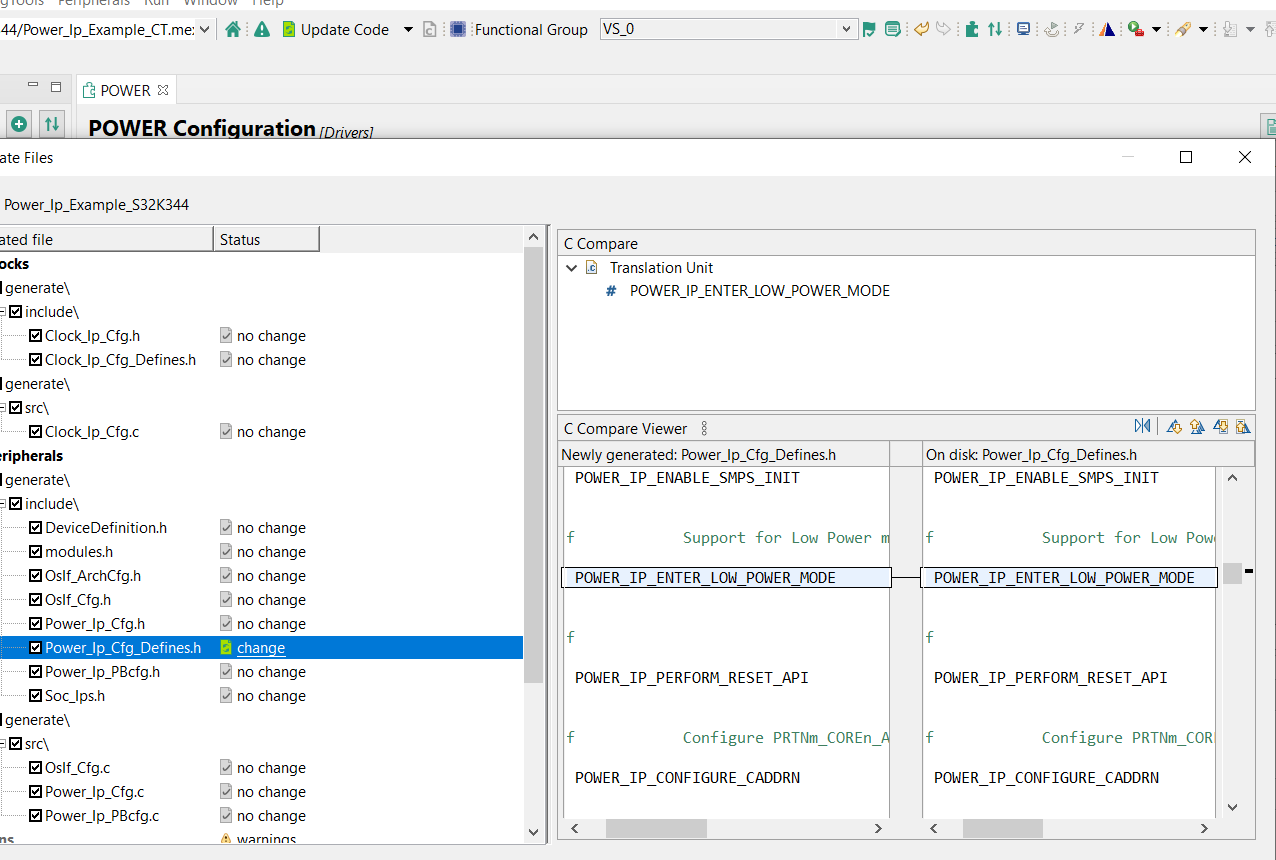This screenshot has height=860, width=1276.
Task: Click the file list vertical scrollbar thumb
Action: [534, 466]
